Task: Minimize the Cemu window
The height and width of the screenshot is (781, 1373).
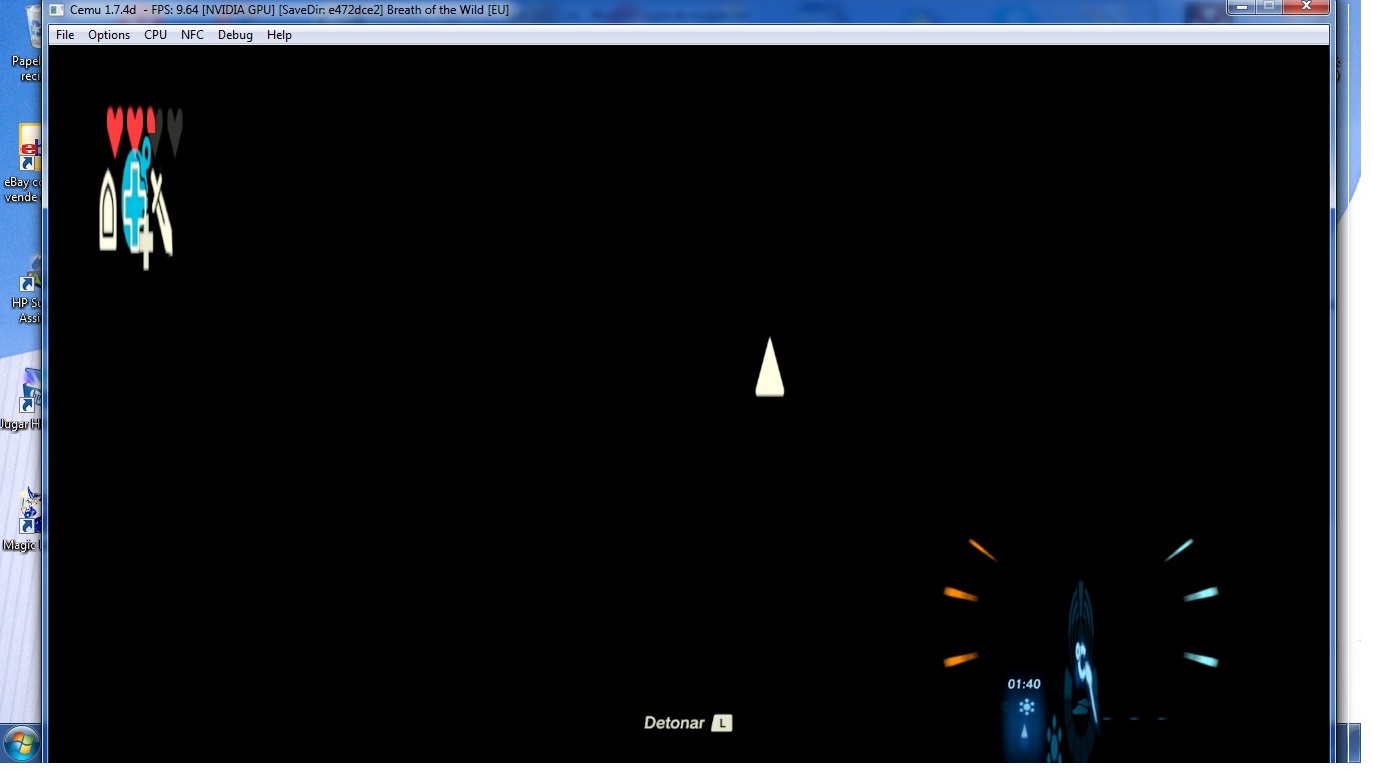Action: pos(1241,7)
